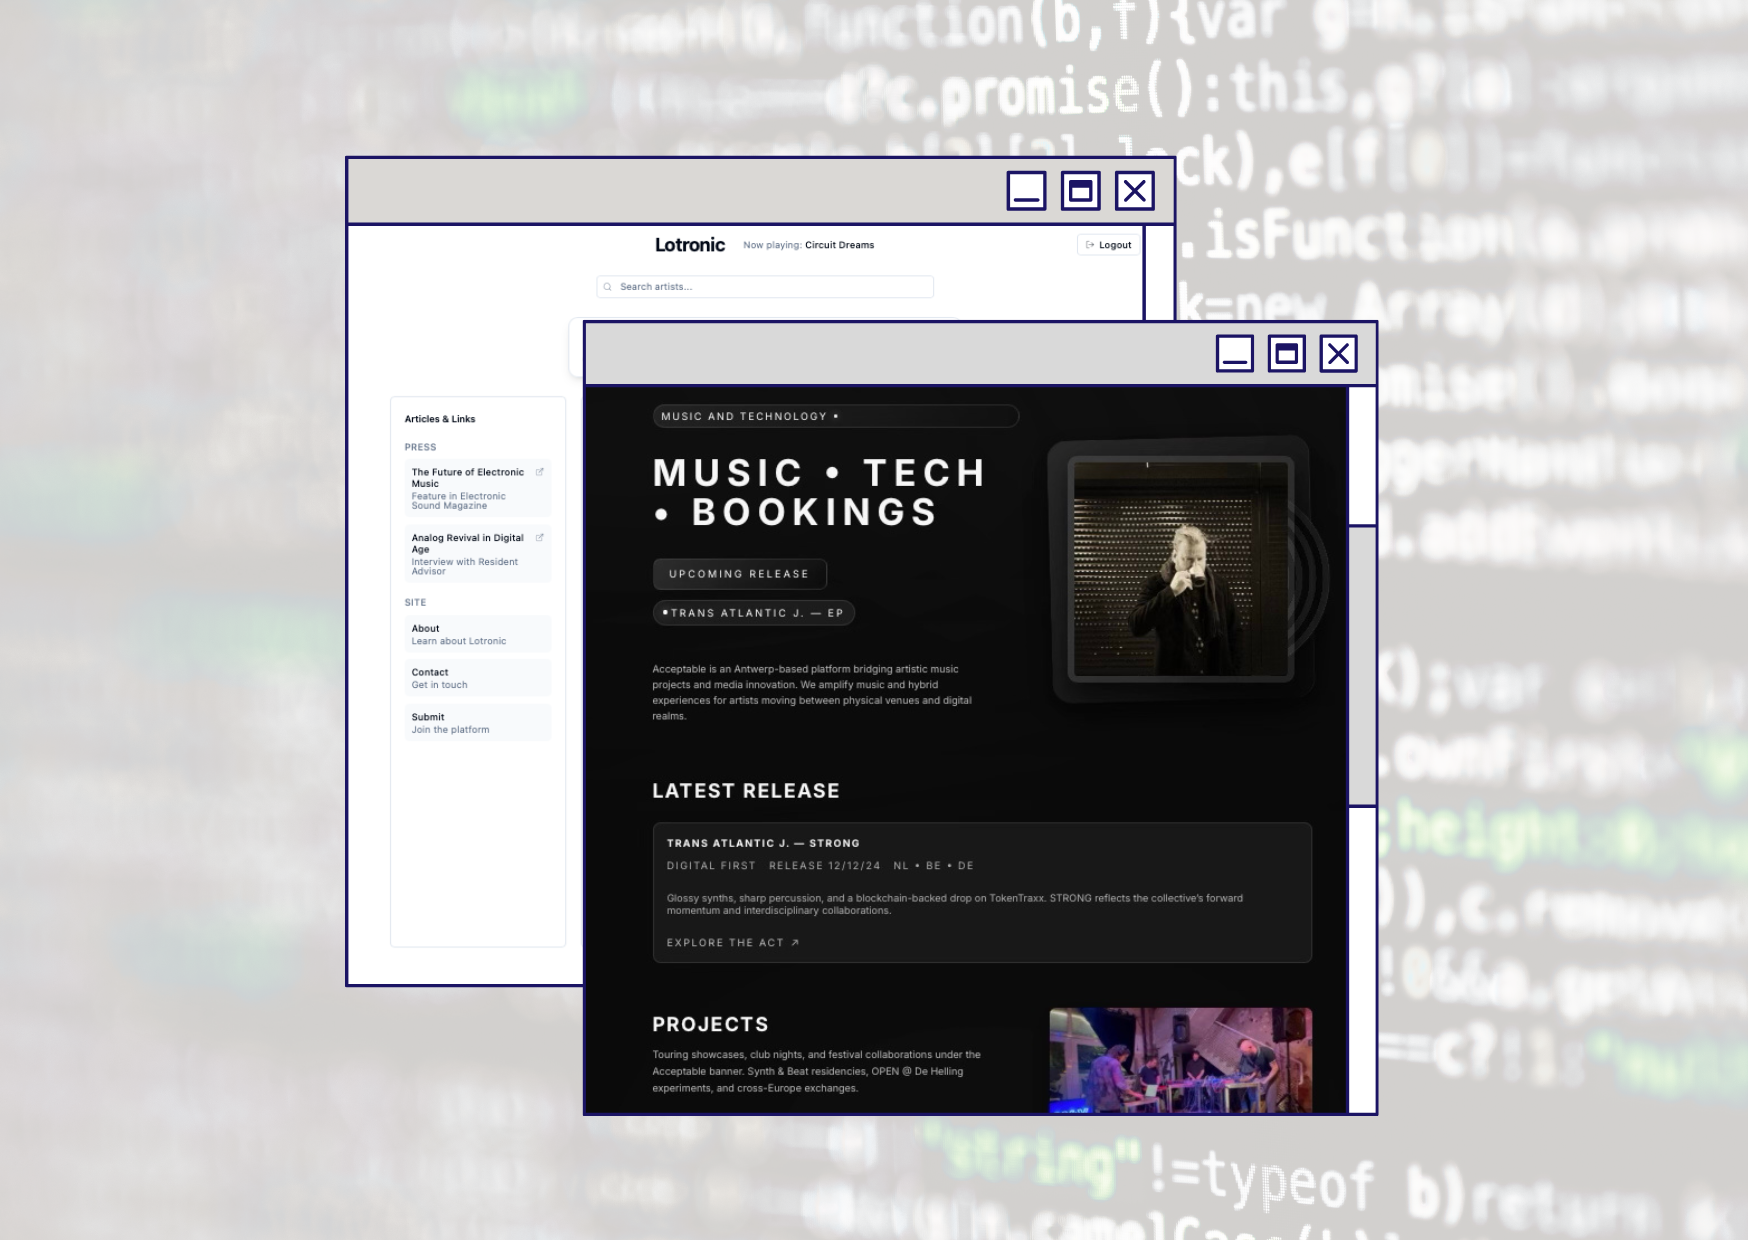
Task: Click the logout arrow icon next to Logout
Action: click(1089, 244)
